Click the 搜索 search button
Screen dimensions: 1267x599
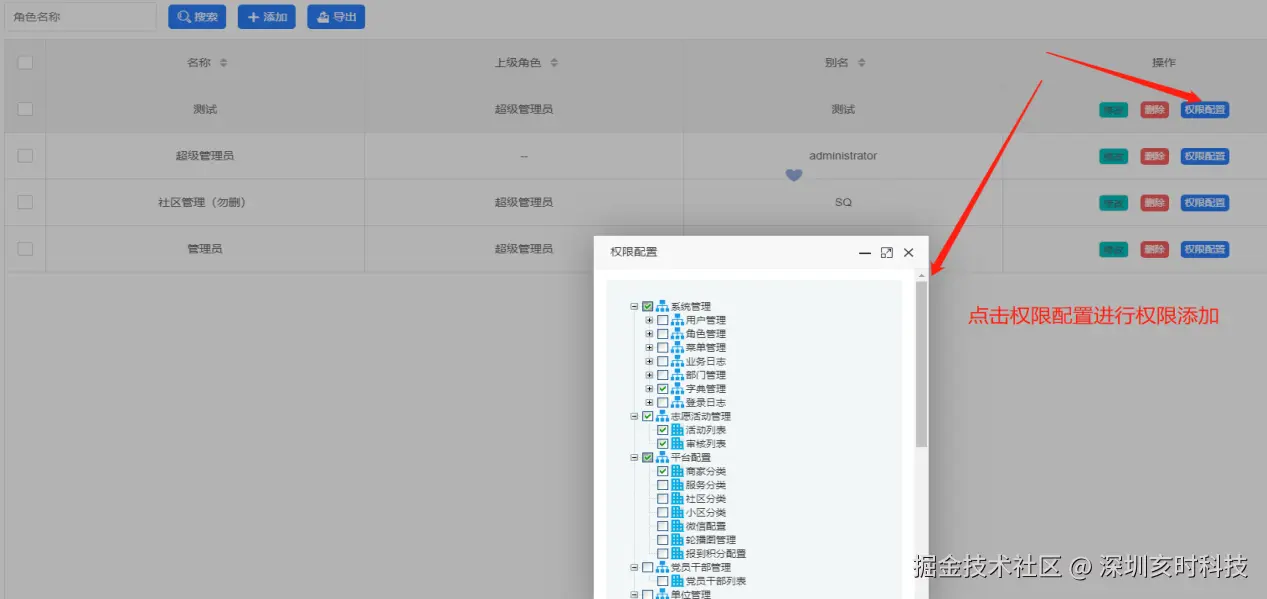point(197,17)
